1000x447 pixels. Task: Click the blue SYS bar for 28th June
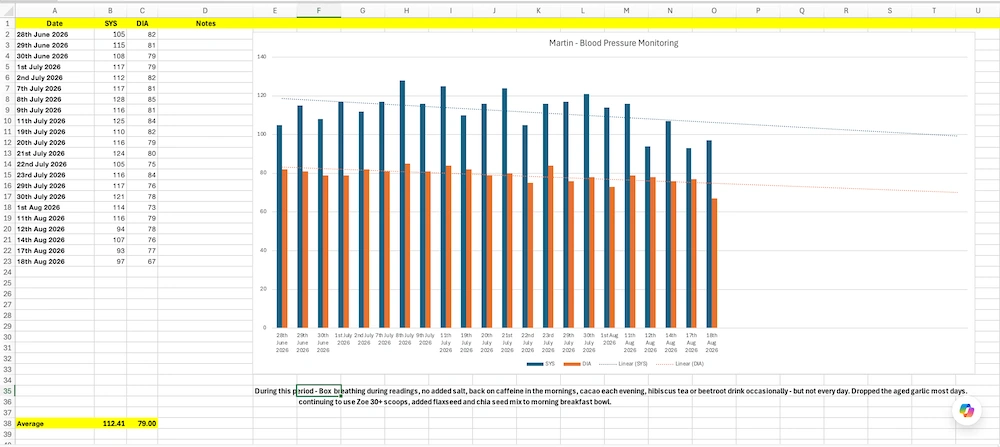click(x=279, y=226)
